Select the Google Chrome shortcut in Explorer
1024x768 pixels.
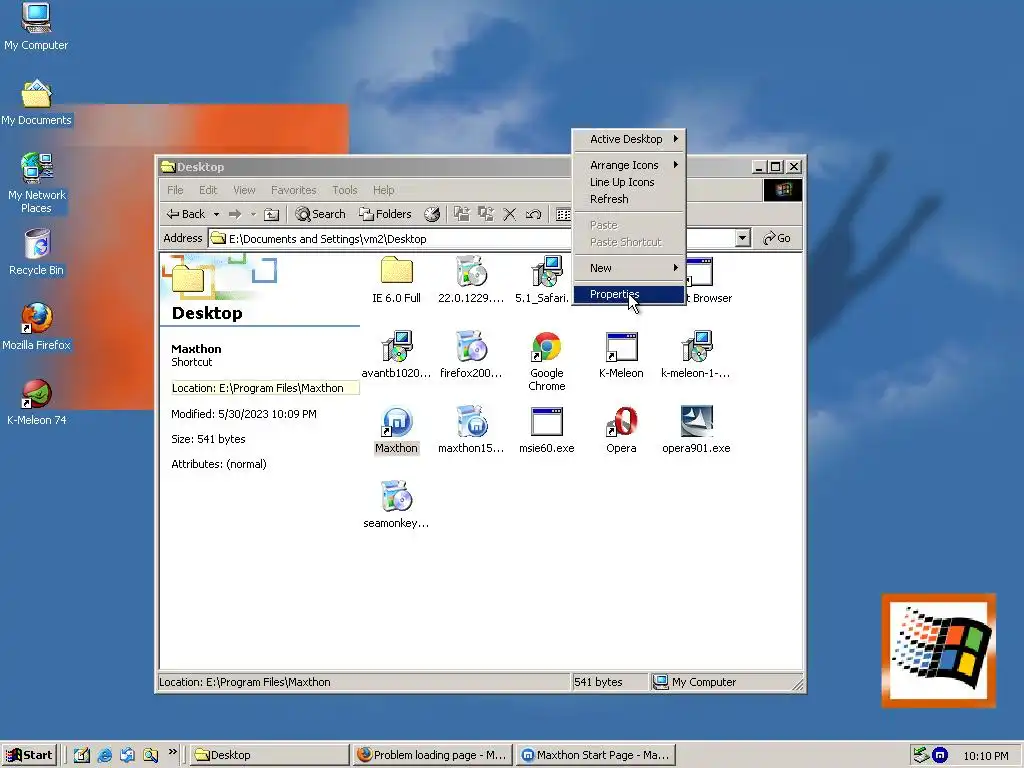tap(547, 361)
